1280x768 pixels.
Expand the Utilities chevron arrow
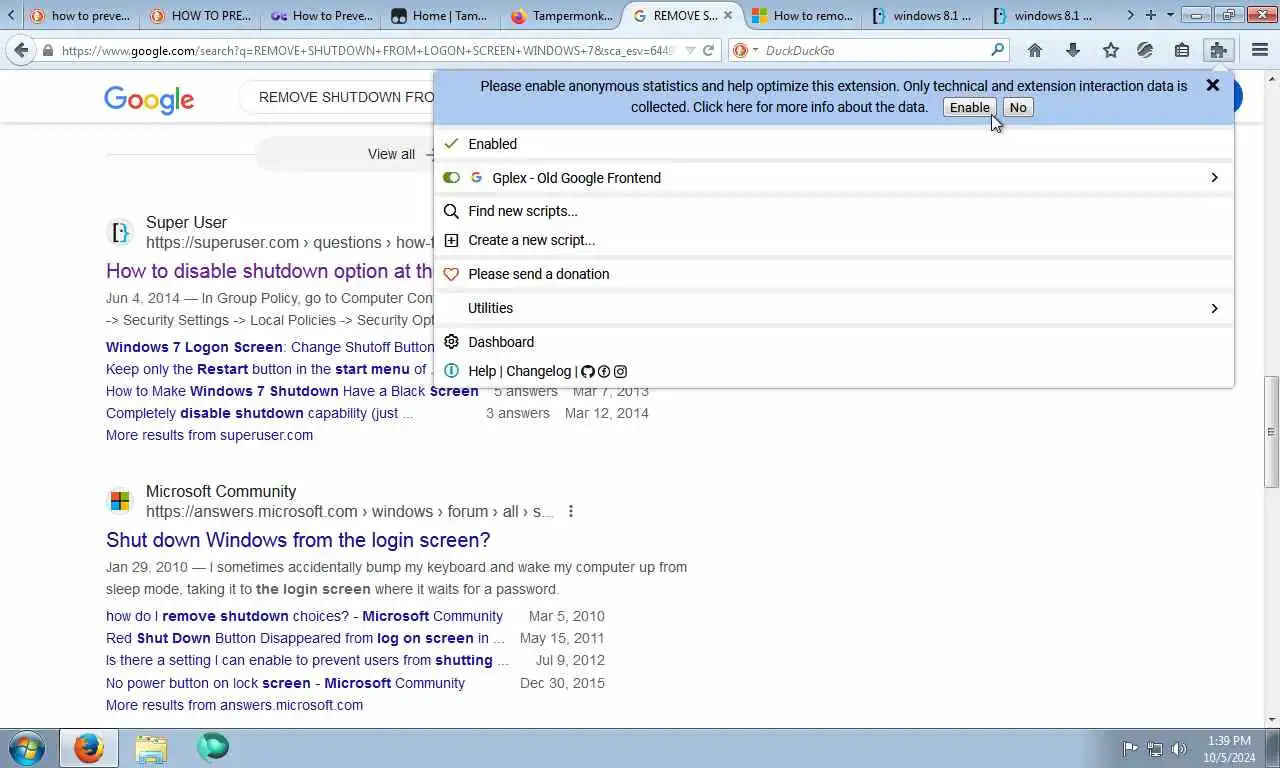pyautogui.click(x=1214, y=308)
